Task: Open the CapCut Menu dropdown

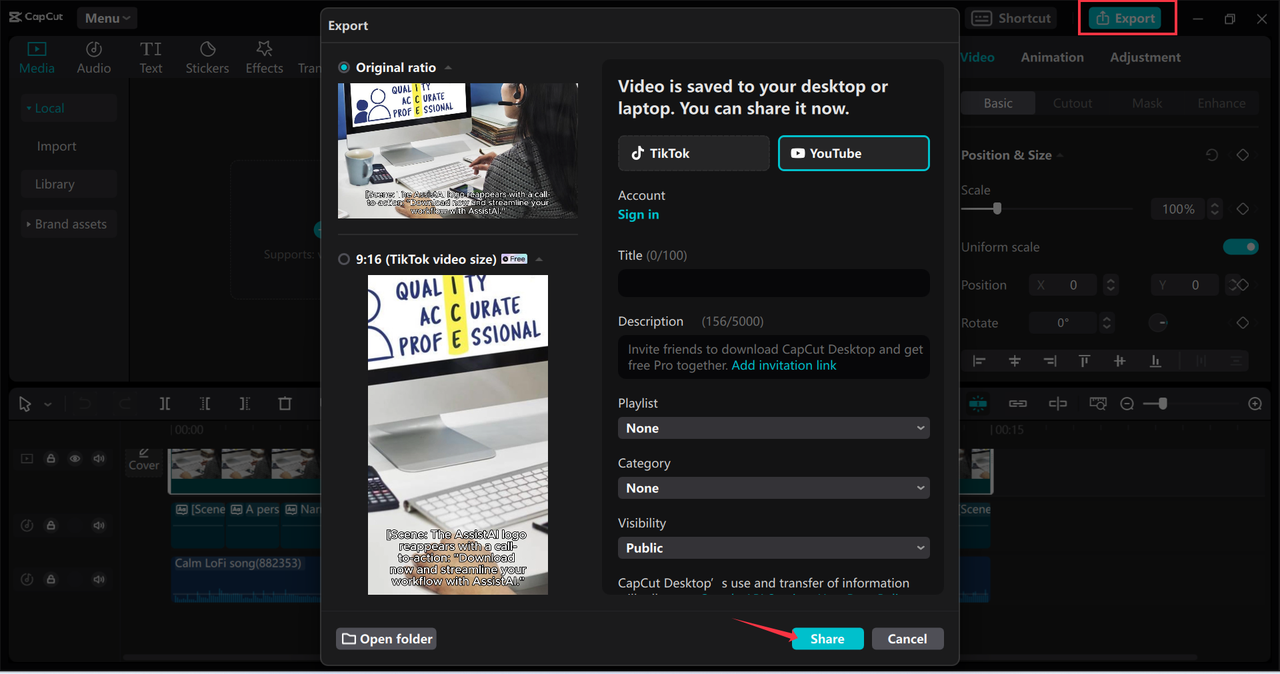Action: click(106, 18)
